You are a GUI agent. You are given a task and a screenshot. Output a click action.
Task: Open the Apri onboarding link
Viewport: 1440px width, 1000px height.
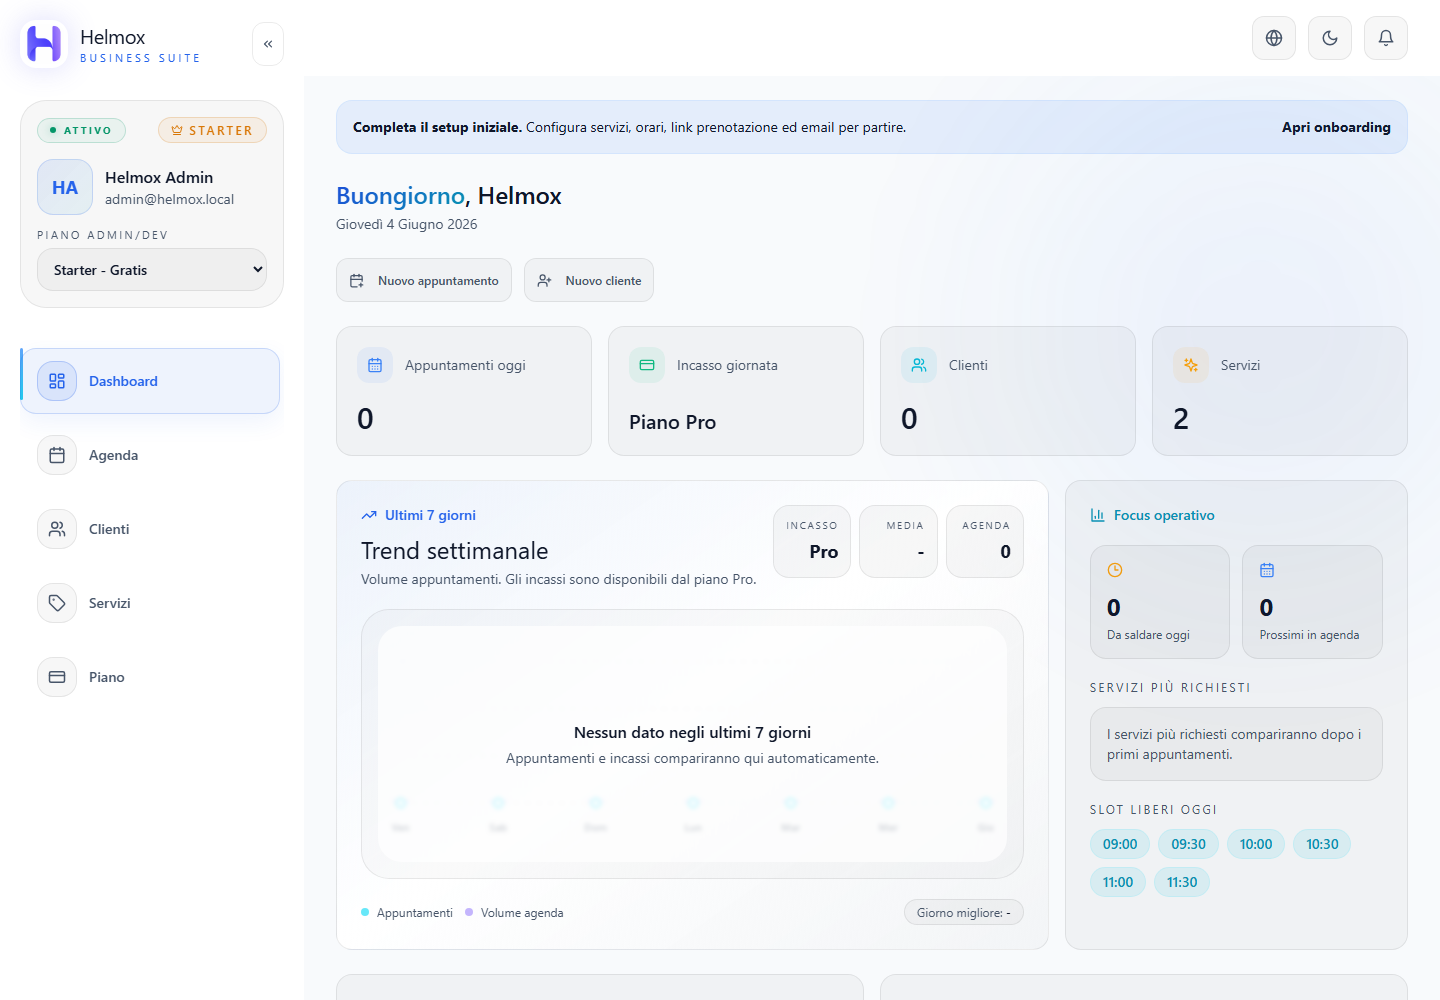point(1336,127)
